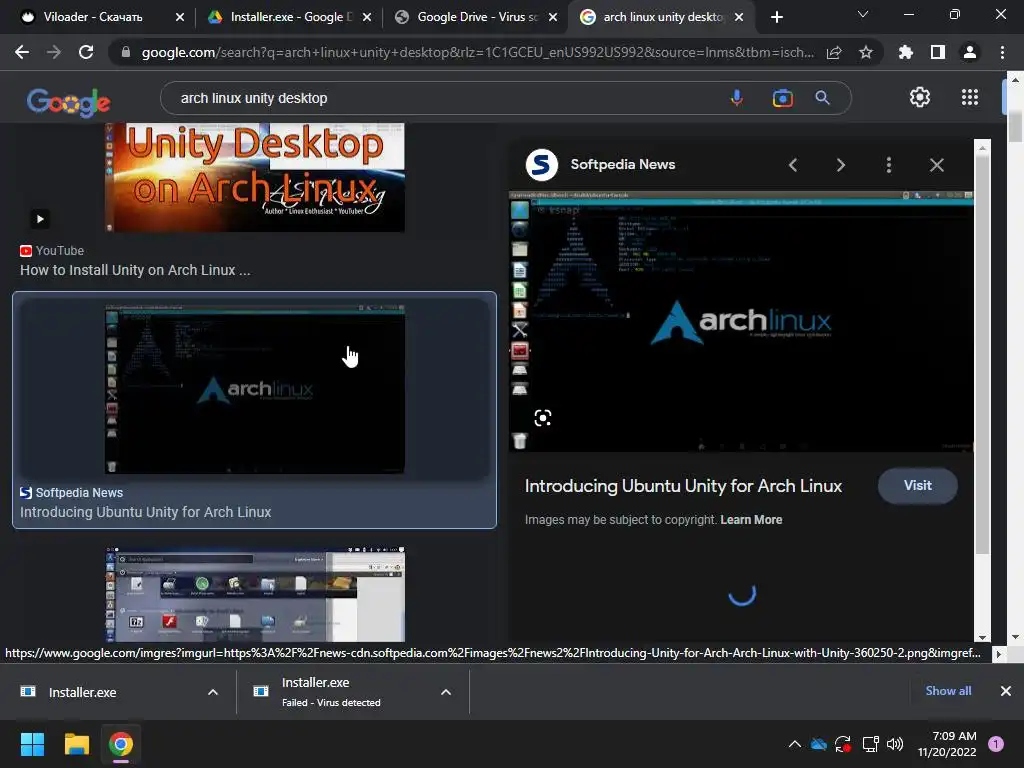This screenshot has width=1024, height=768.
Task: Close the Softpedia image preview panel
Action: coord(936,165)
